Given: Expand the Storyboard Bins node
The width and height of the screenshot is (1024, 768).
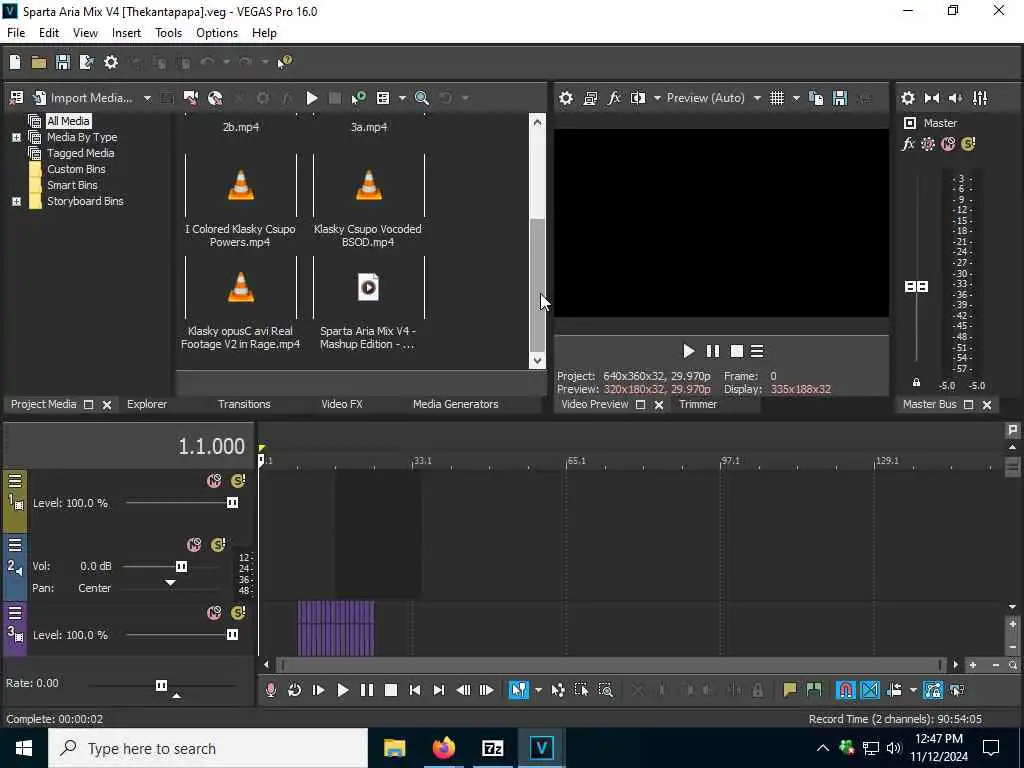Looking at the screenshot, I should tap(16, 201).
